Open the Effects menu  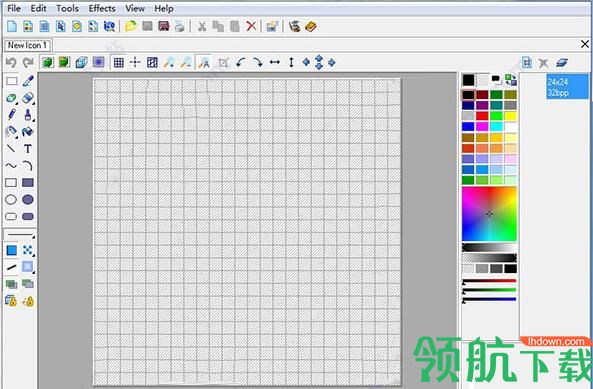[x=102, y=8]
